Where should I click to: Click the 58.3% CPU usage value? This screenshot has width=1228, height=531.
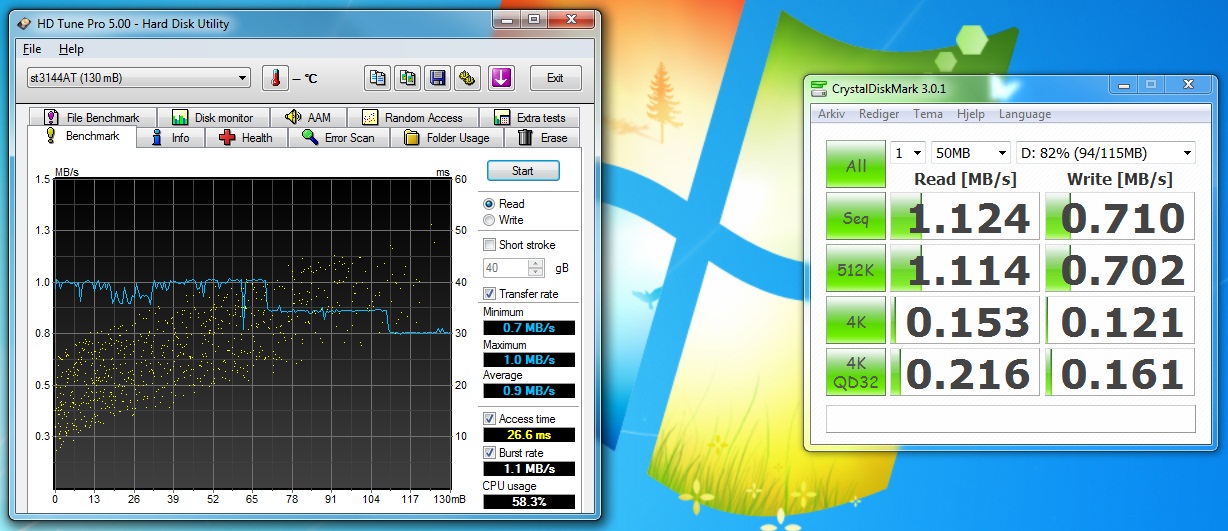point(529,501)
